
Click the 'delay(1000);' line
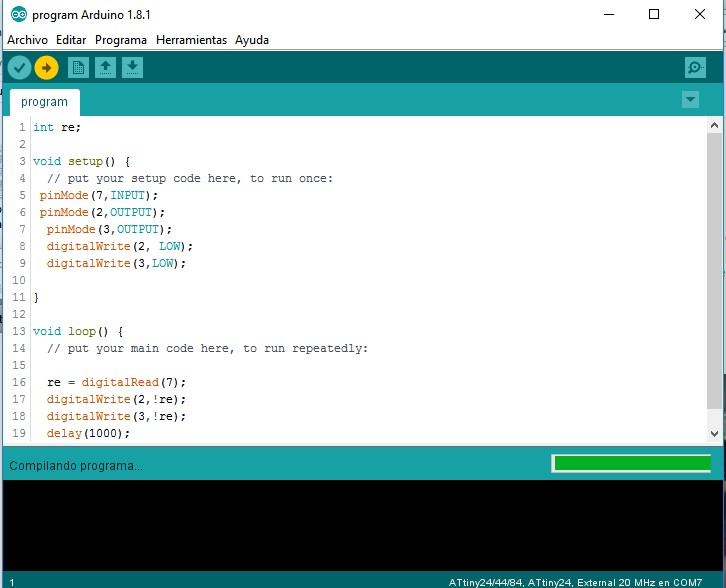click(88, 433)
